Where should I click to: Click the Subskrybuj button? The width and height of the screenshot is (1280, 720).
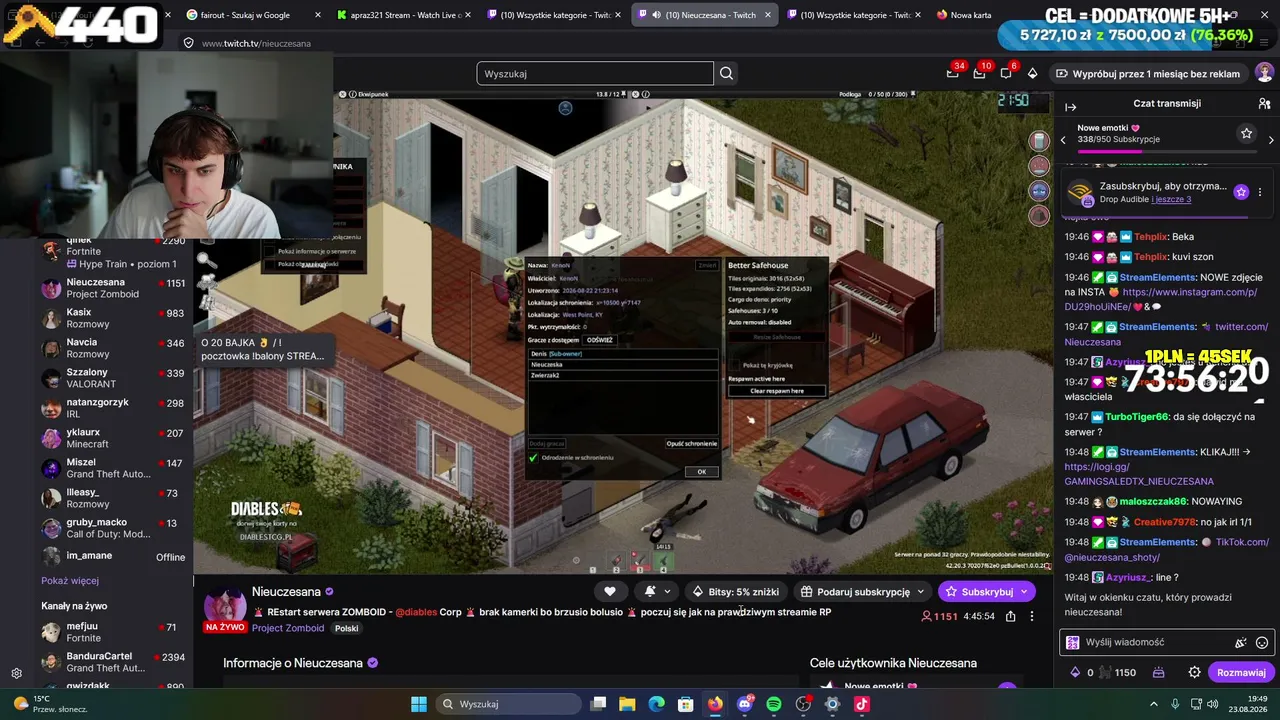[x=986, y=591]
